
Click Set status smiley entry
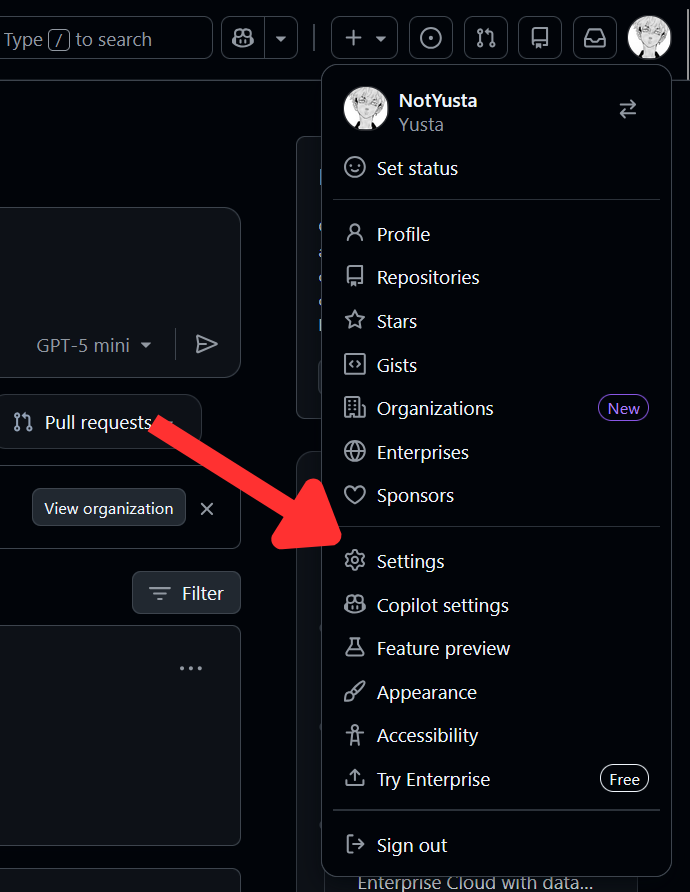coord(416,168)
